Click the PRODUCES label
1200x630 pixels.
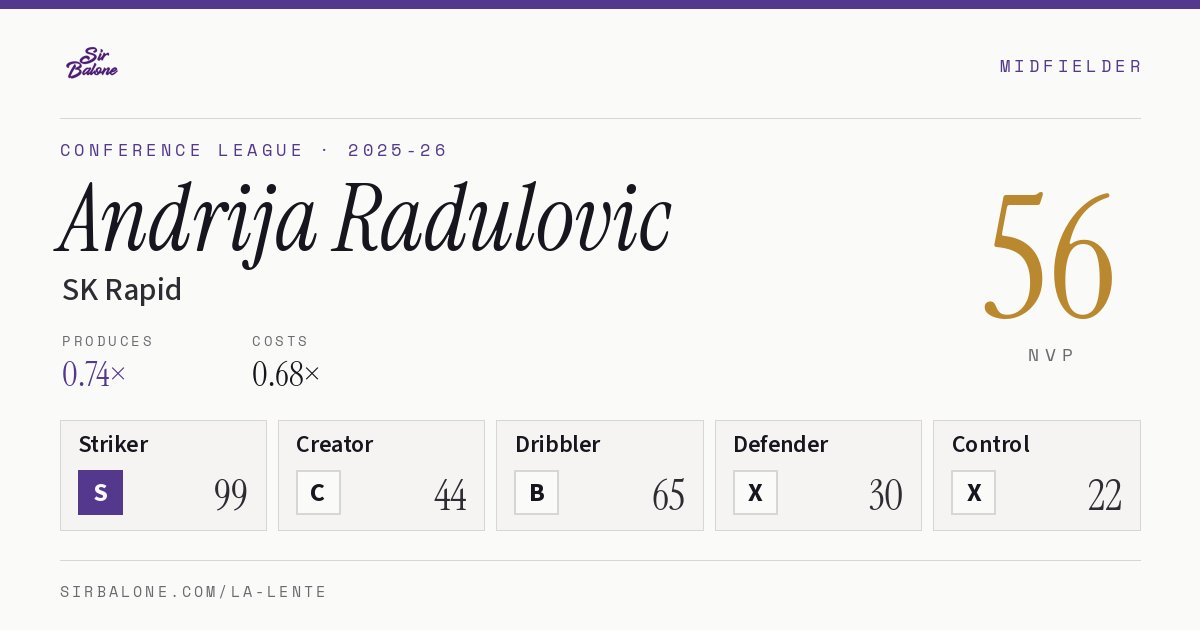(108, 341)
